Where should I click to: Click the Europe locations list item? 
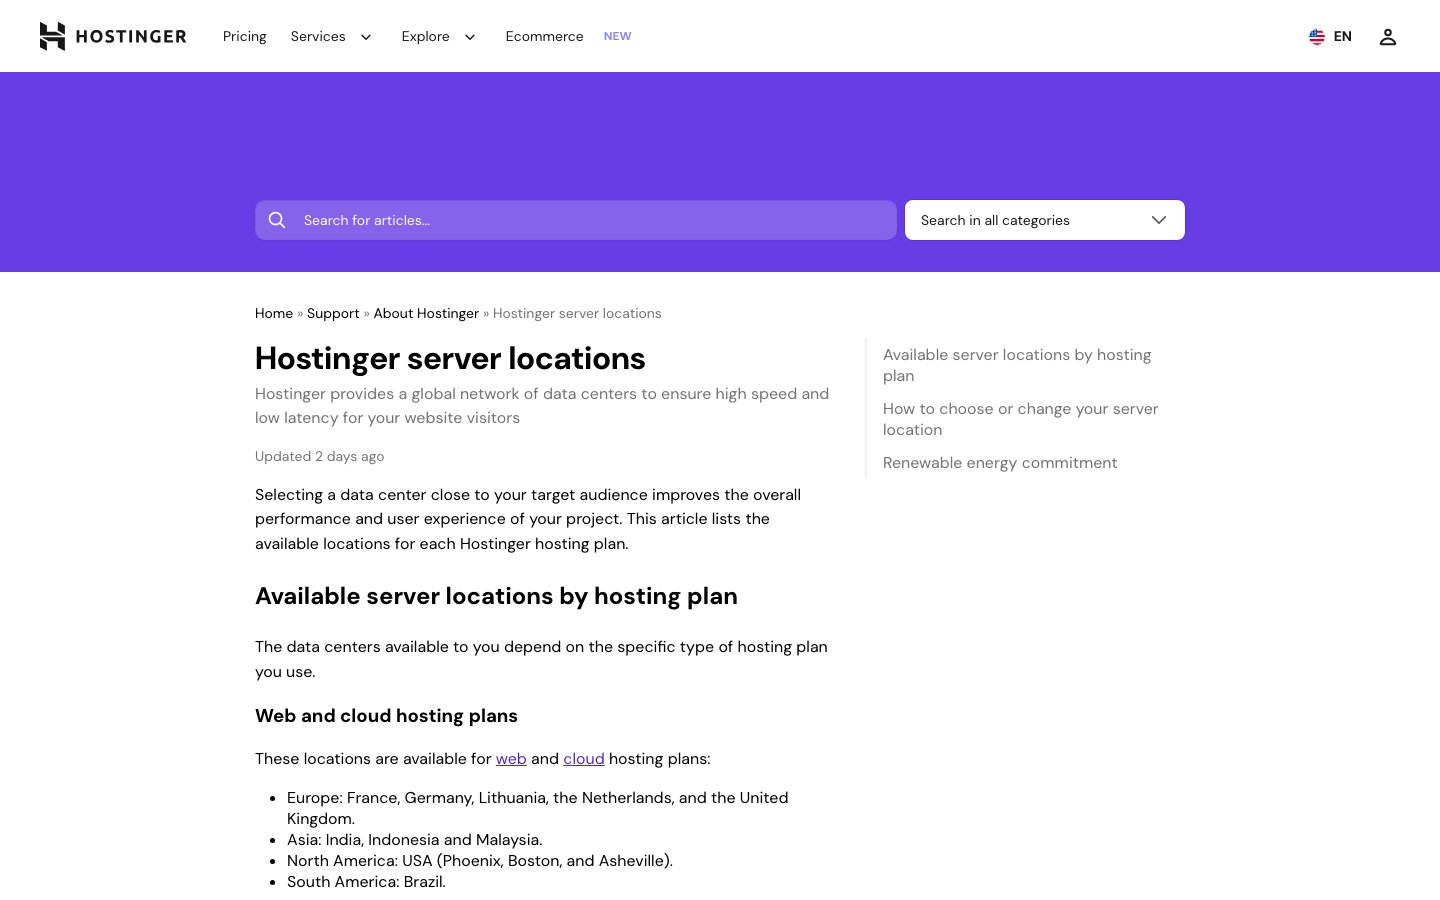point(537,808)
